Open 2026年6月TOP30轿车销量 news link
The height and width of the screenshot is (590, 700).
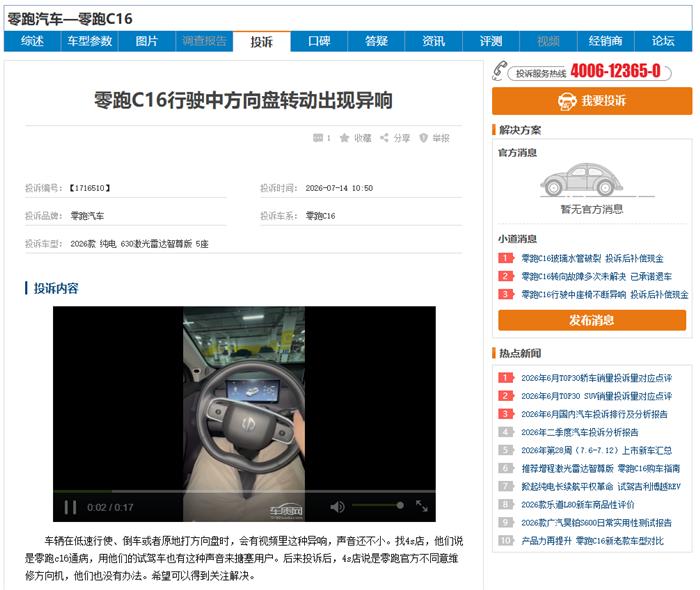tap(596, 378)
